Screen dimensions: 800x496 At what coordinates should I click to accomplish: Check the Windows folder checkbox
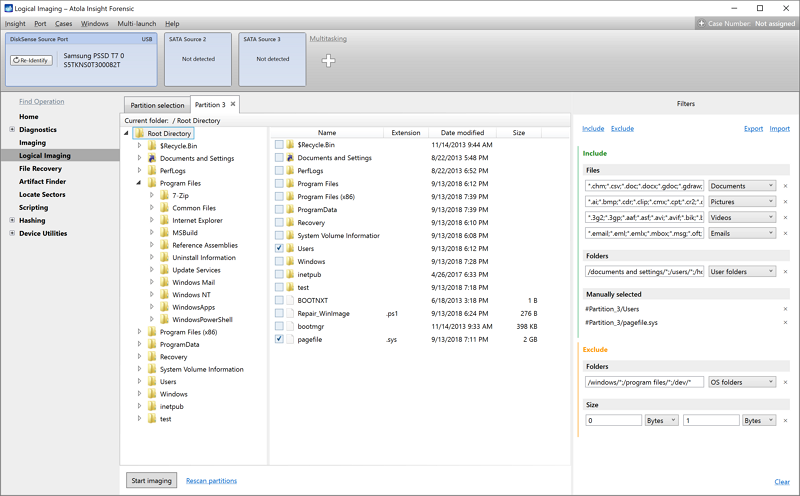pyautogui.click(x=279, y=261)
